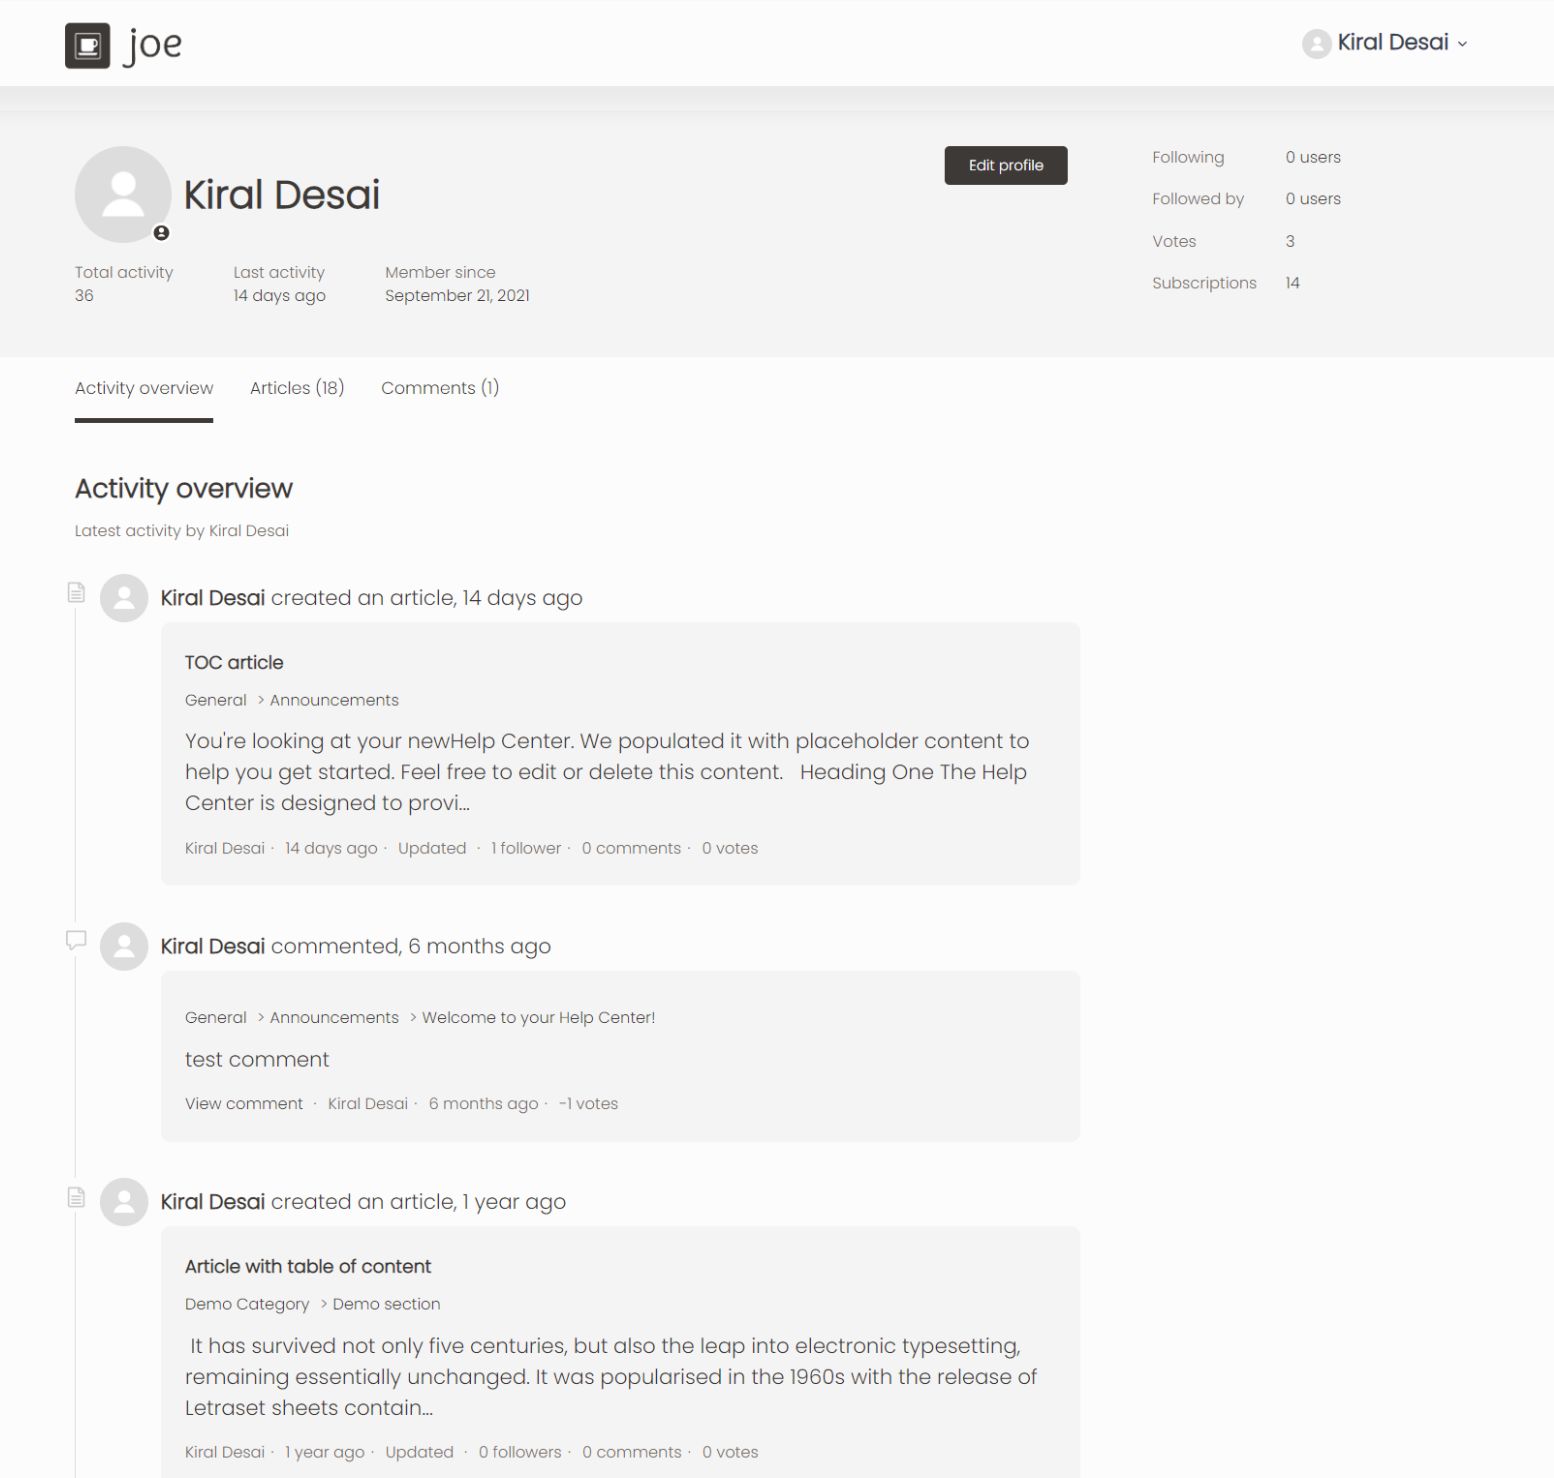The width and height of the screenshot is (1554, 1478).
Task: Click the small user avatar in the header
Action: 1316,43
